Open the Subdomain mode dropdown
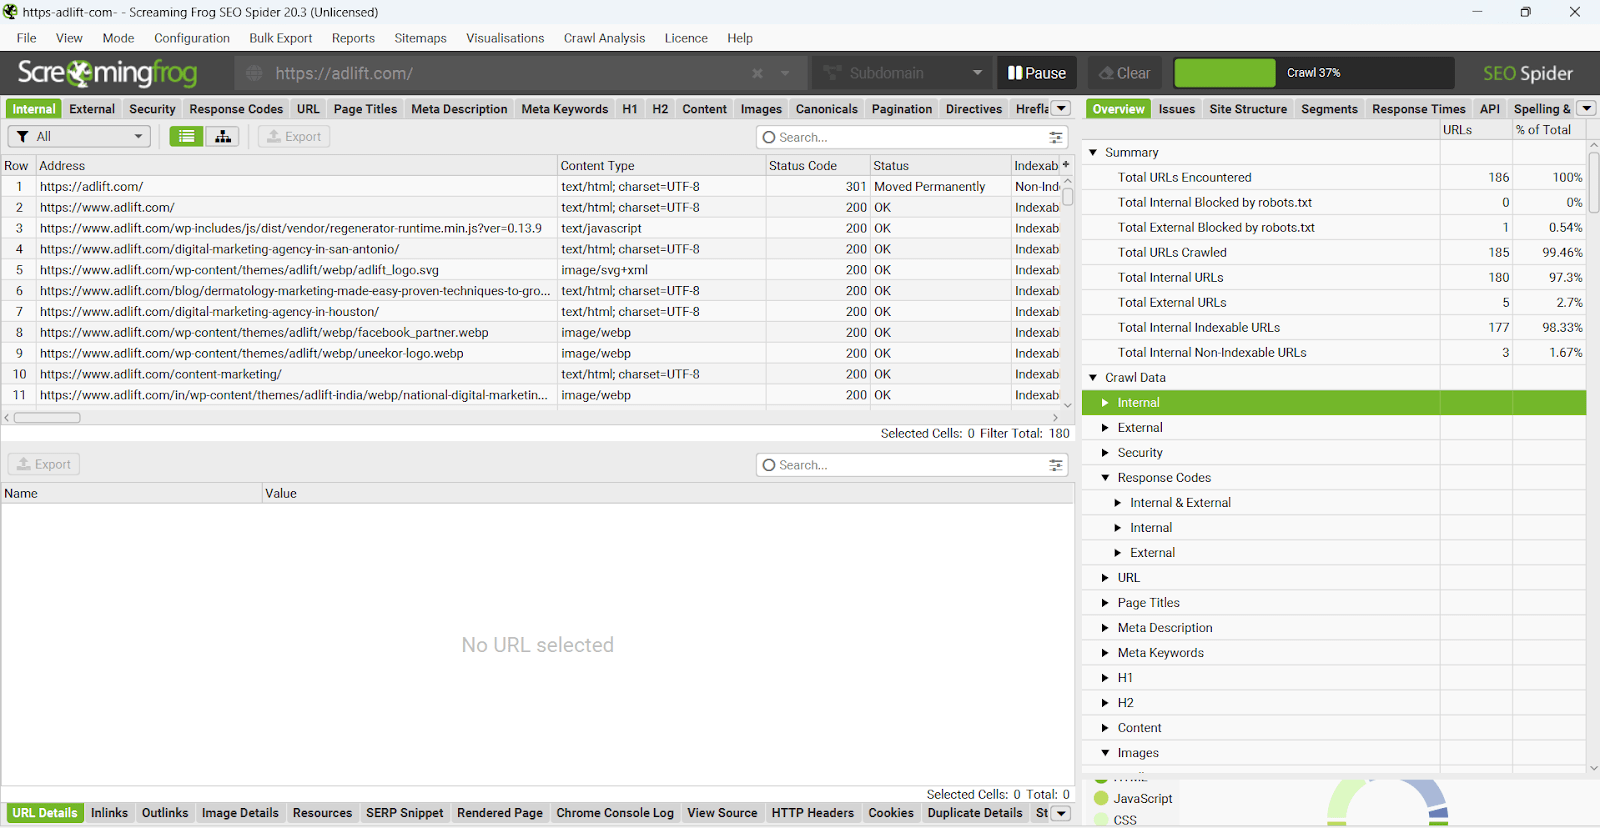This screenshot has width=1600, height=828. (x=900, y=73)
